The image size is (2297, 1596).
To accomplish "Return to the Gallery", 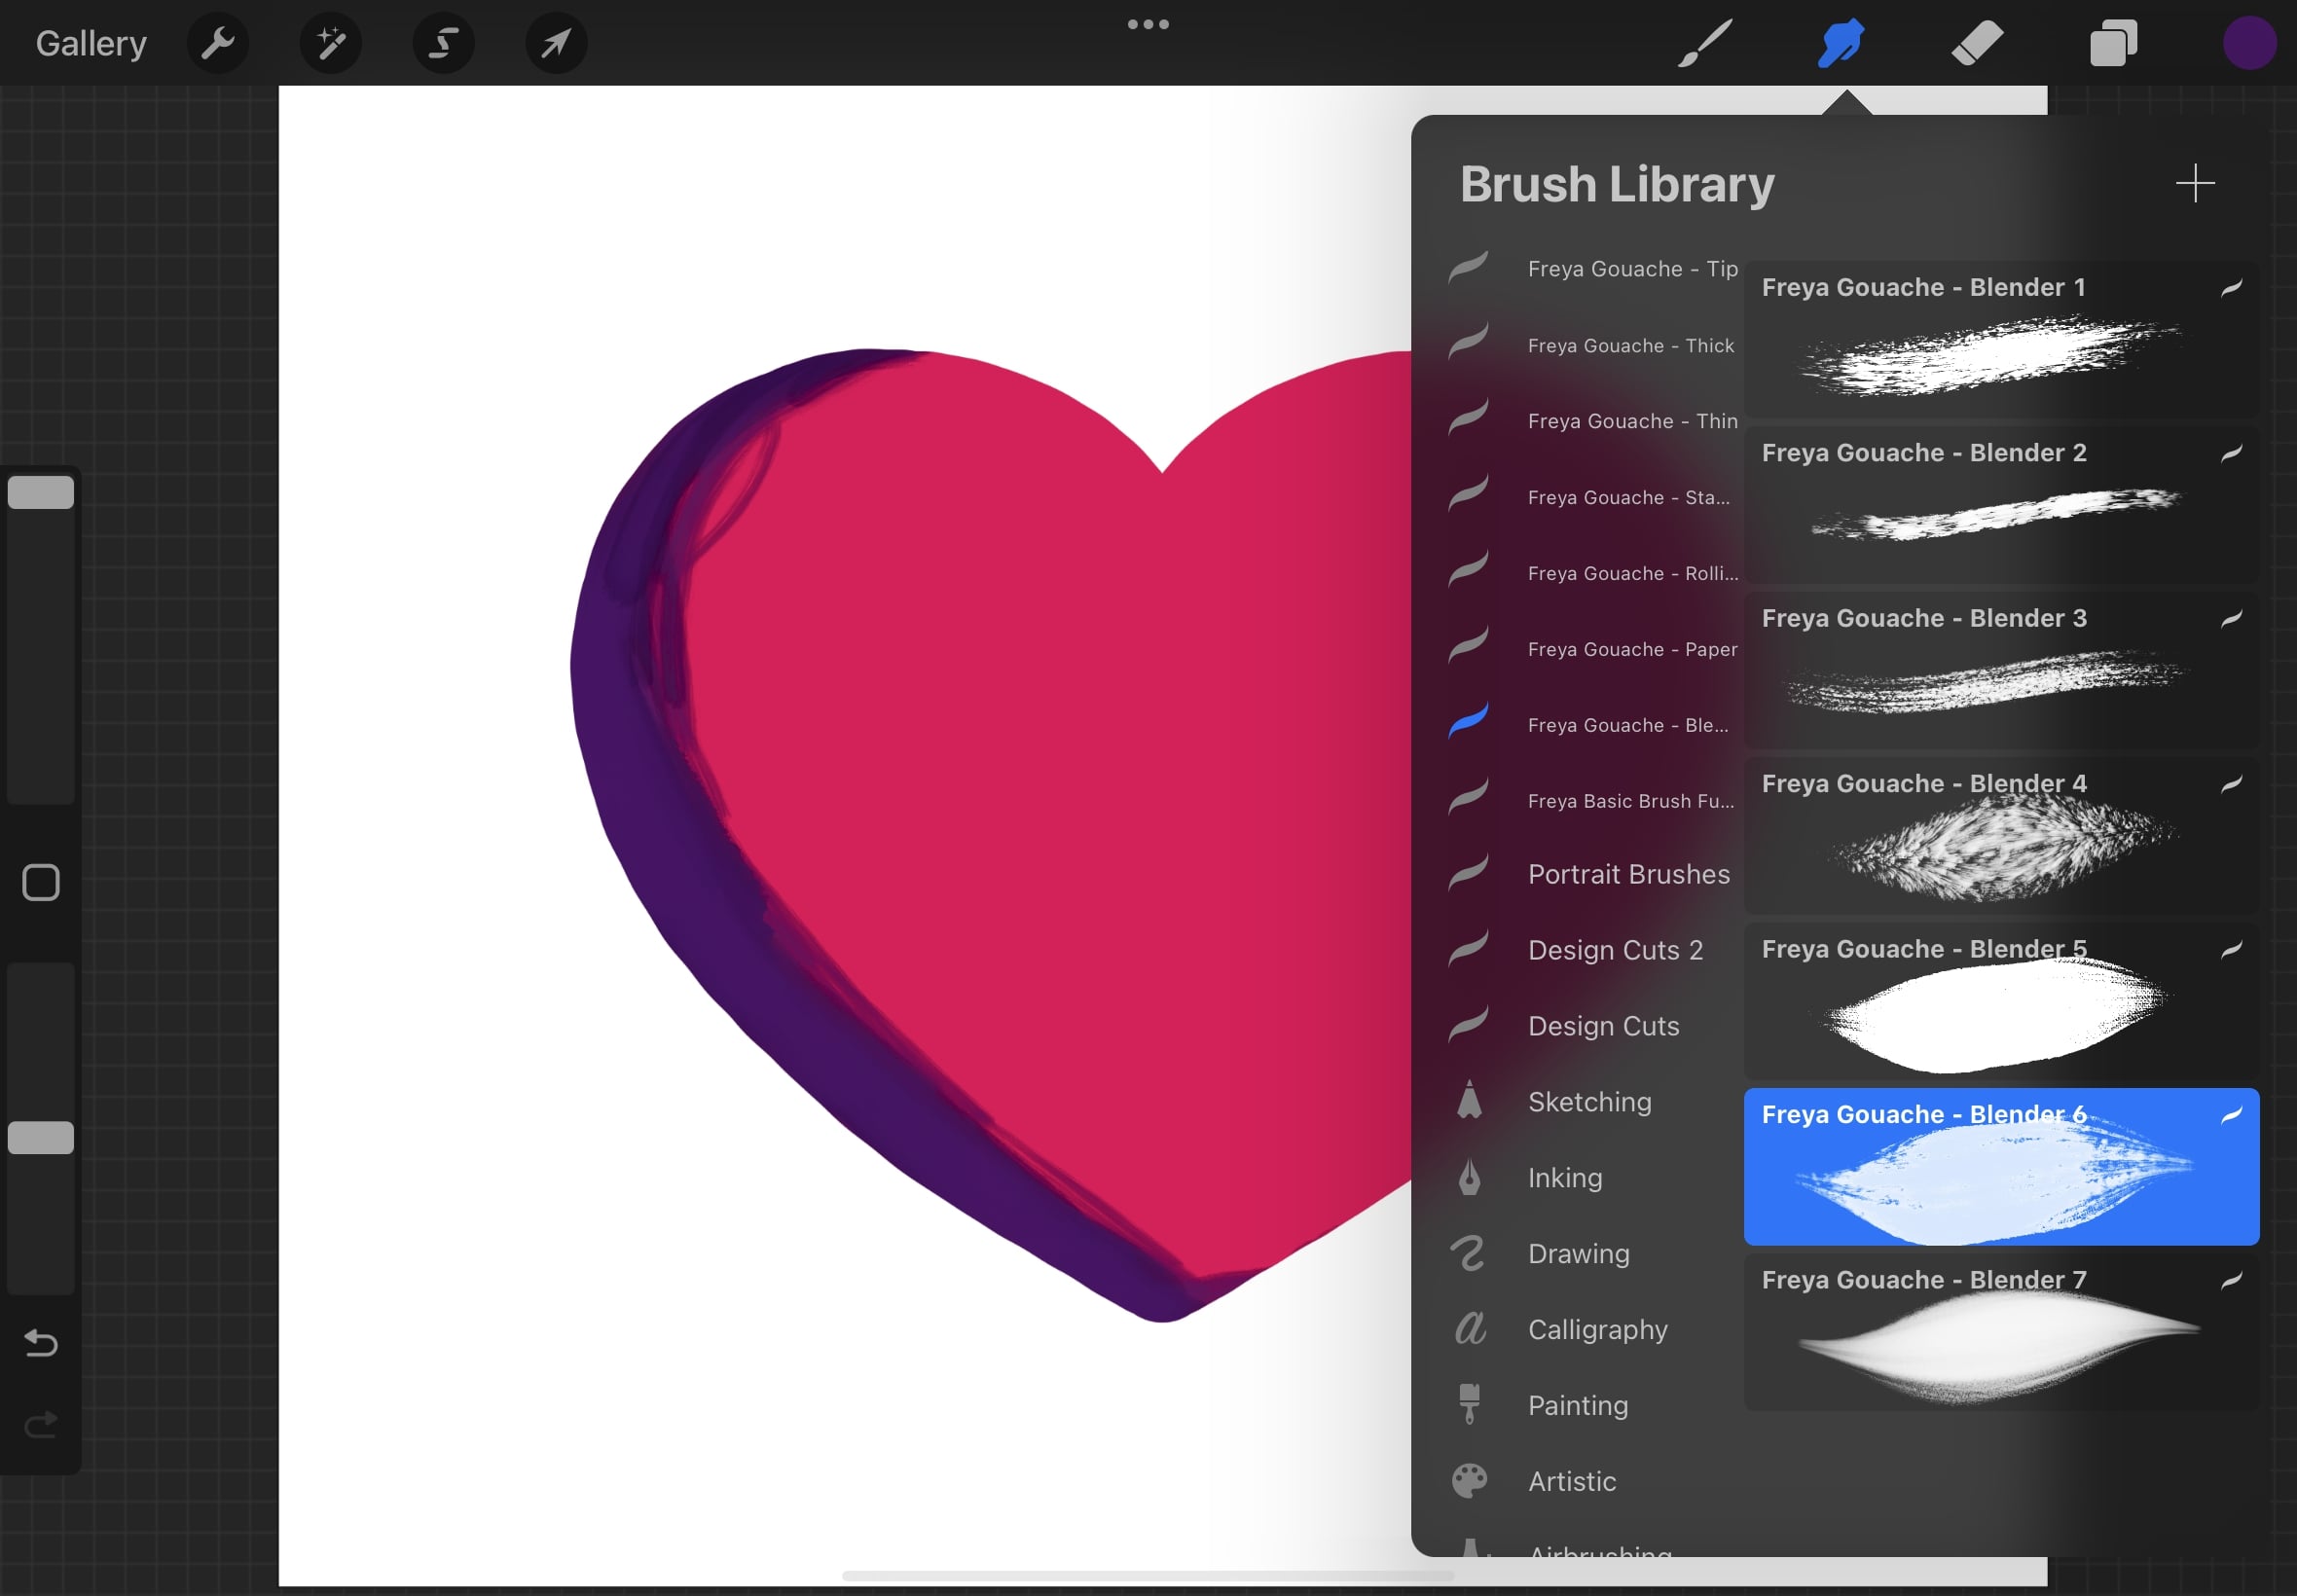I will [90, 42].
